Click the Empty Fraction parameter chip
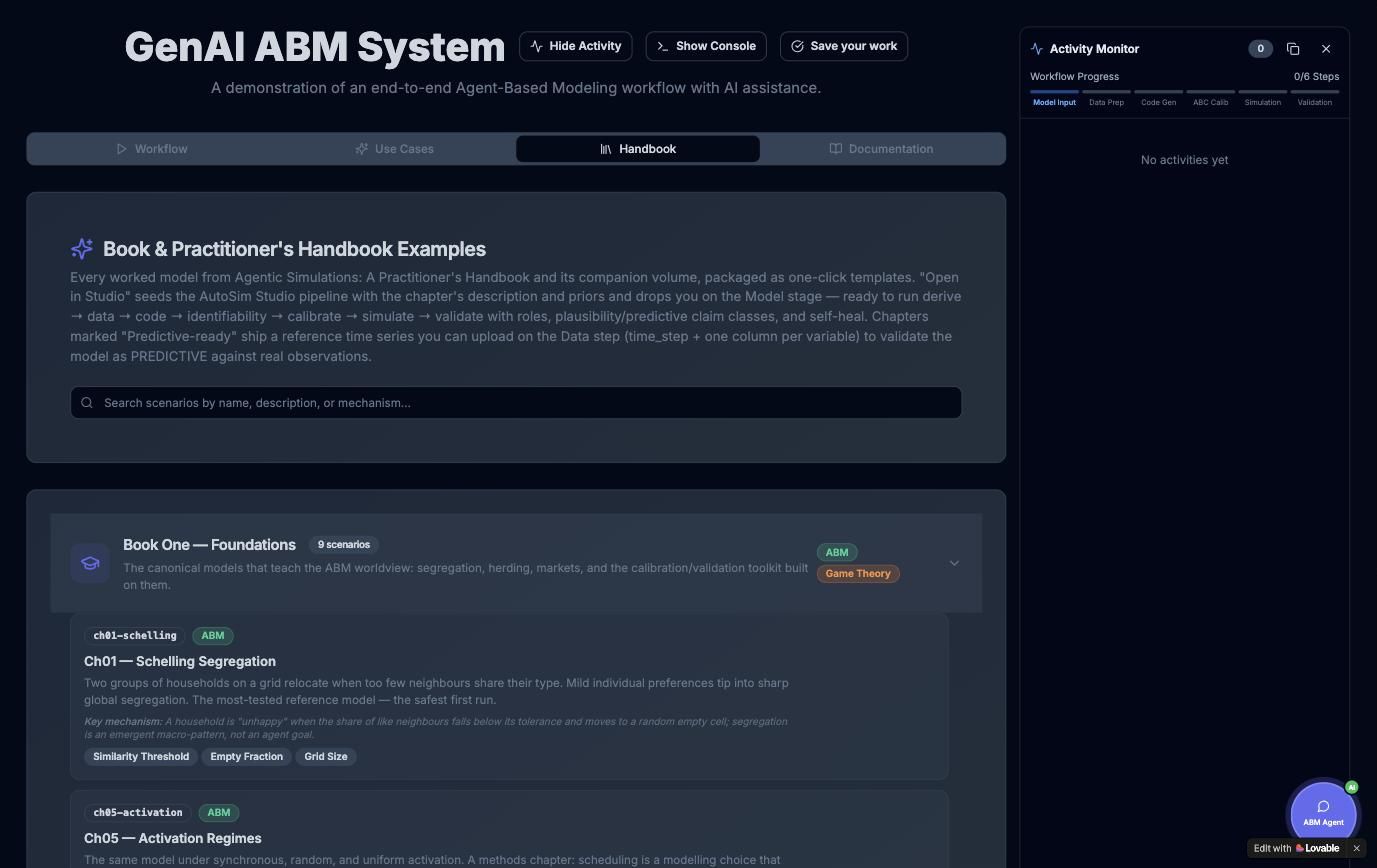The image size is (1377, 868). pyautogui.click(x=246, y=757)
